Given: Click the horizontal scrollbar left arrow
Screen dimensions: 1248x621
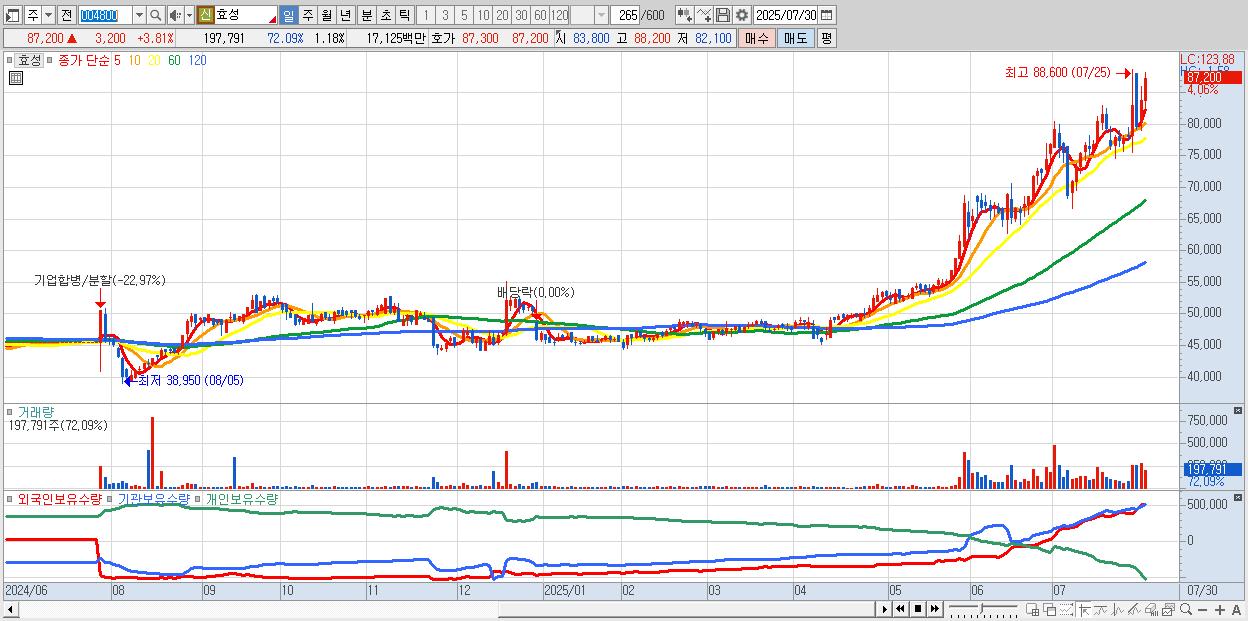Looking at the screenshot, I should pos(11,609).
